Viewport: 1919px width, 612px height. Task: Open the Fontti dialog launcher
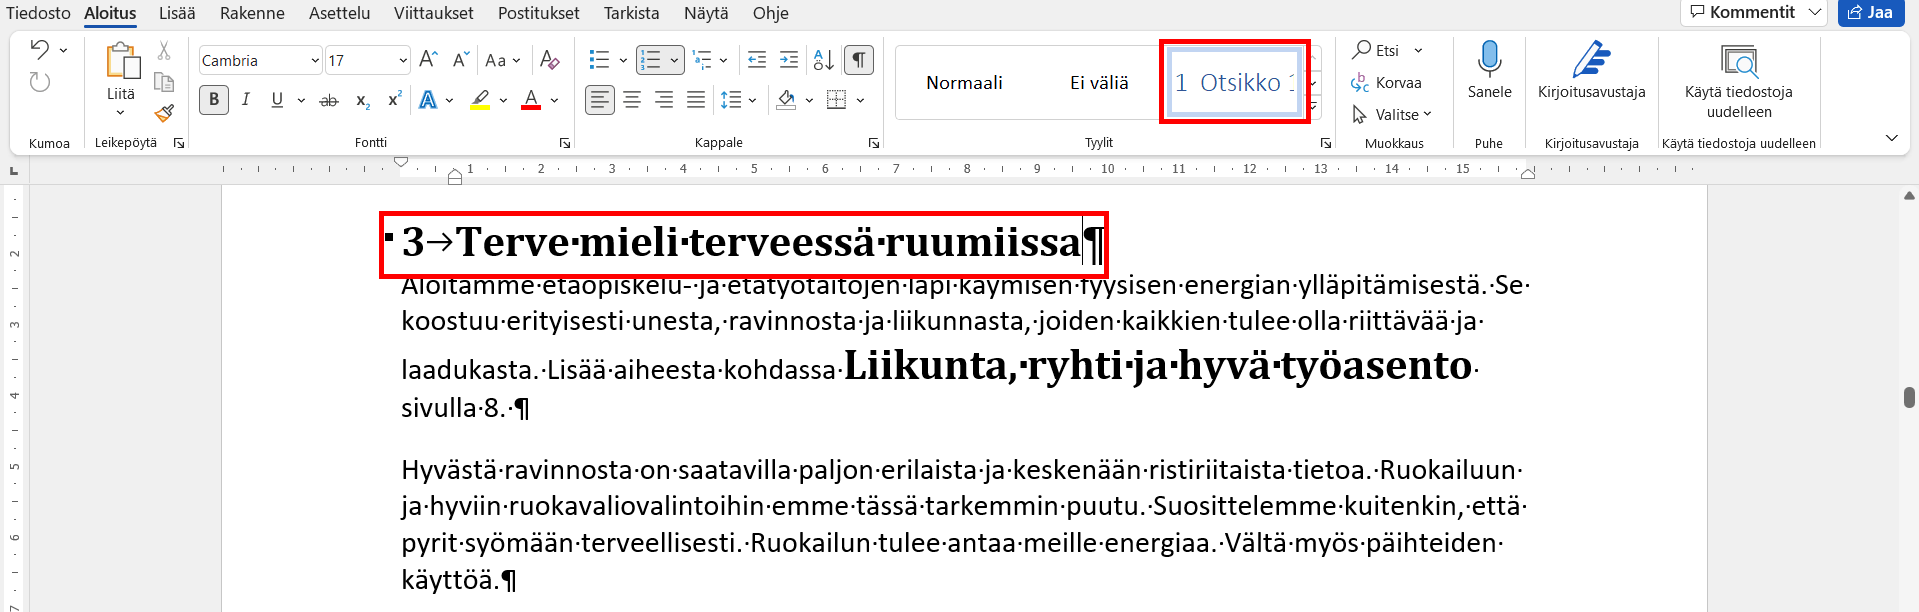click(x=565, y=143)
